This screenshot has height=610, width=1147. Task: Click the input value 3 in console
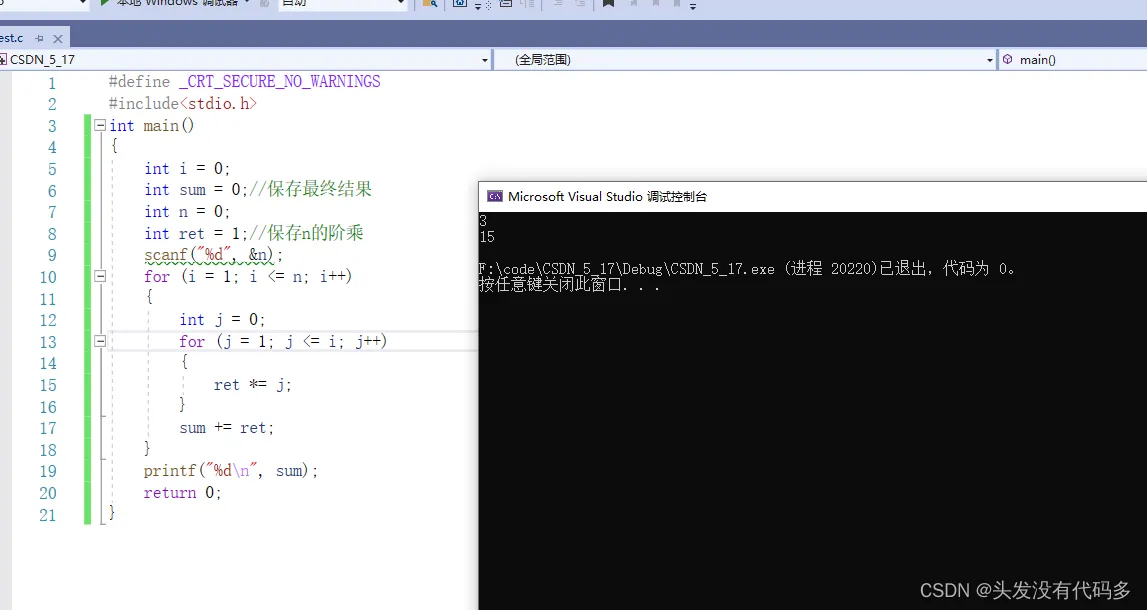(x=483, y=220)
